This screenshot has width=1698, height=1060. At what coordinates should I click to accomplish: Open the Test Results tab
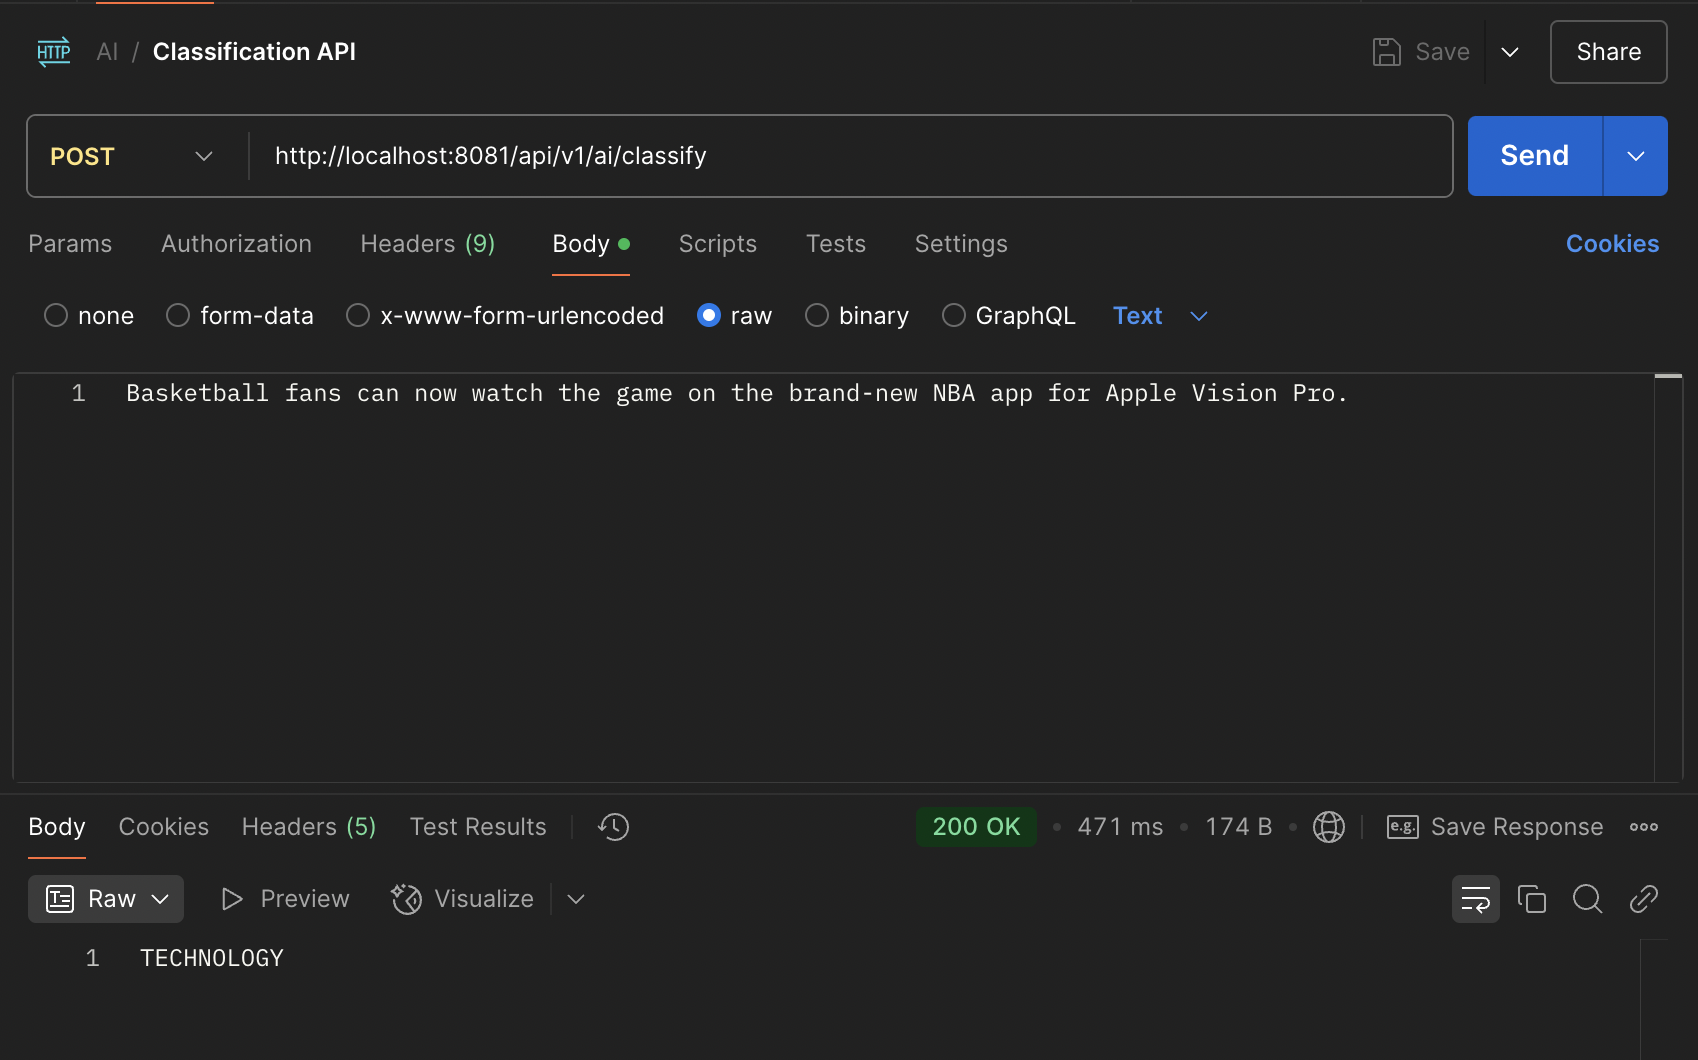tap(478, 827)
